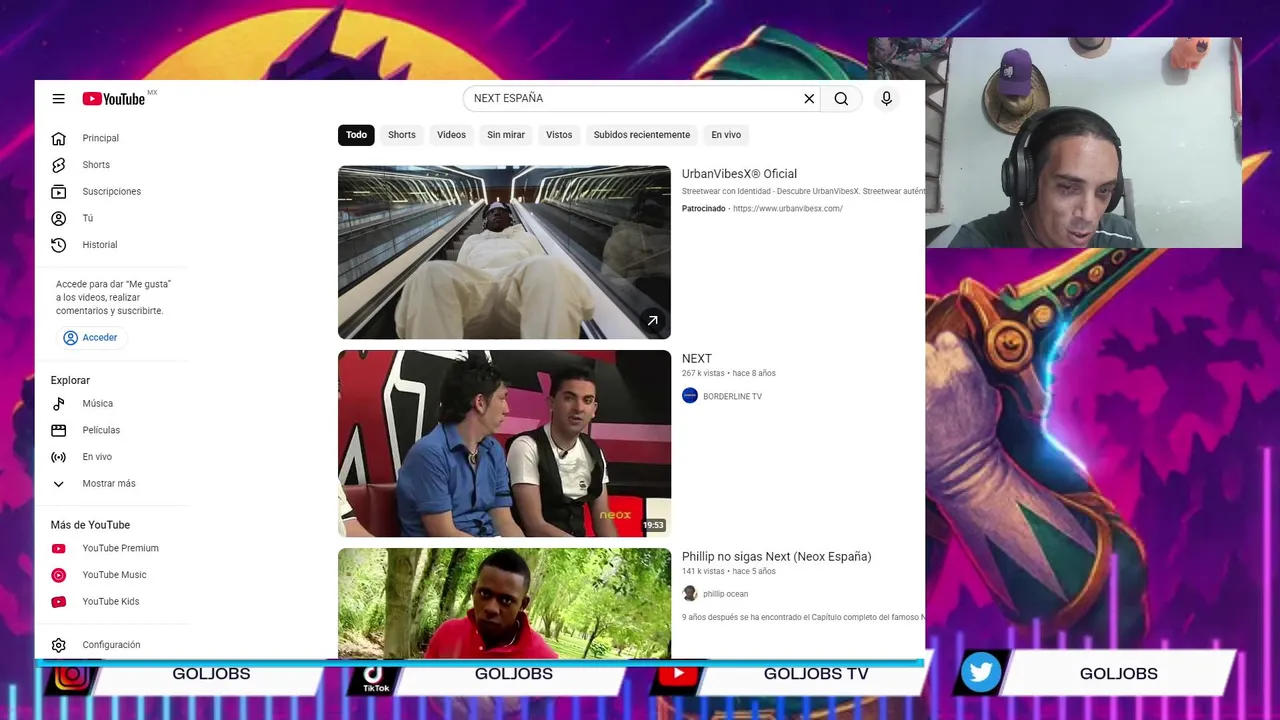Click the YouTube logo
1280x720 pixels.
[114, 99]
